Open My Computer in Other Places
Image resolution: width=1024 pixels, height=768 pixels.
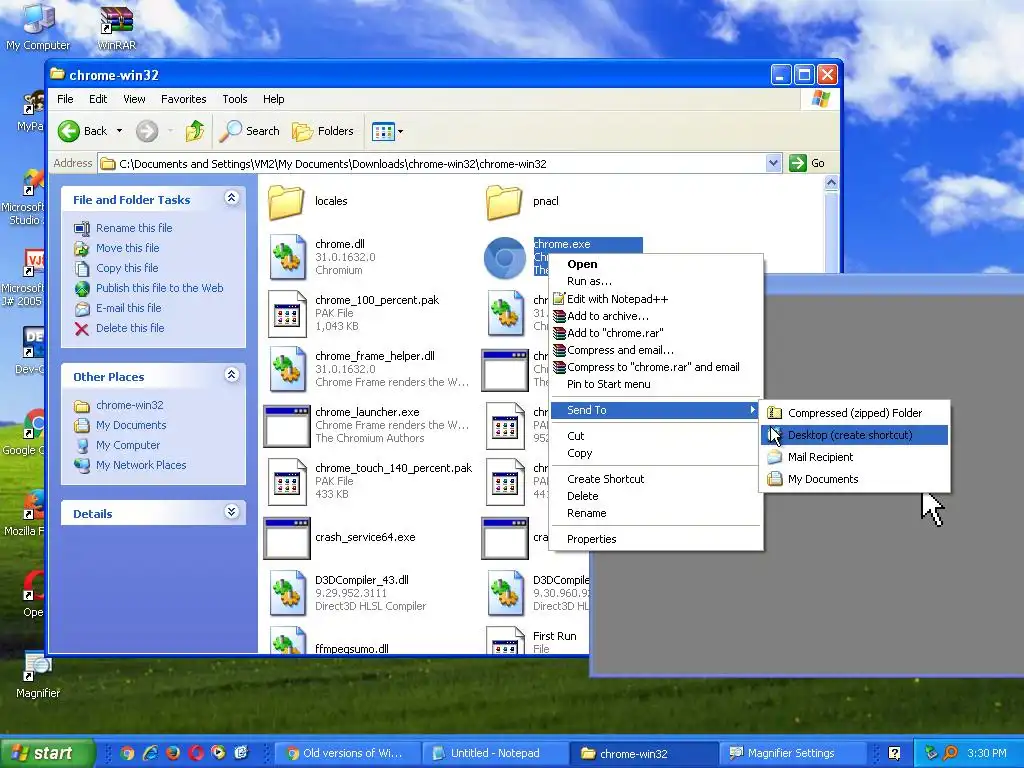click(x=127, y=445)
